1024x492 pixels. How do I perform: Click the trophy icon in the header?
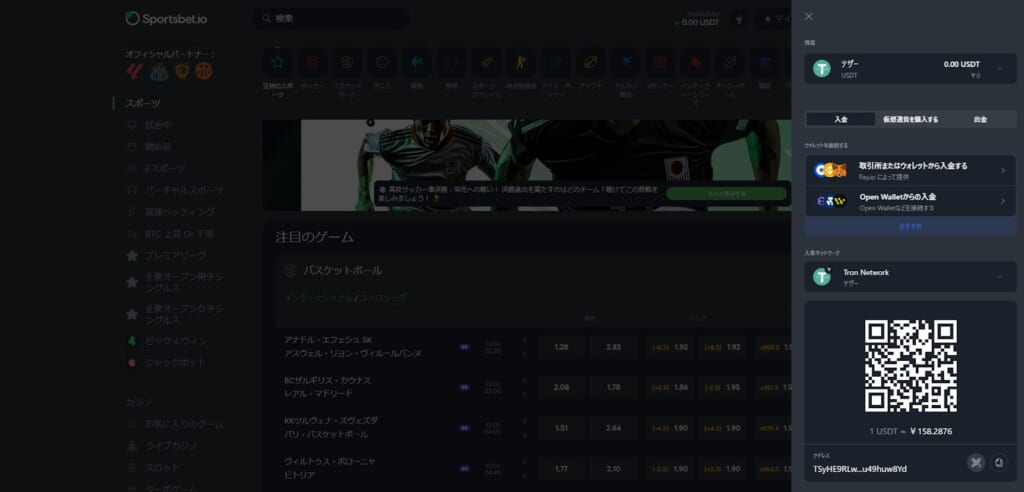[x=739, y=20]
